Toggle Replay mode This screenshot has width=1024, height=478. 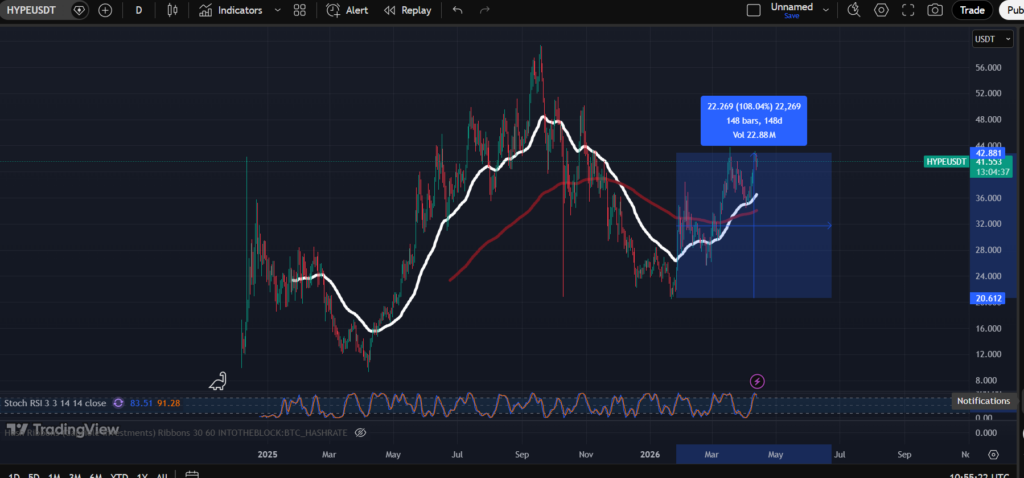[x=407, y=10]
